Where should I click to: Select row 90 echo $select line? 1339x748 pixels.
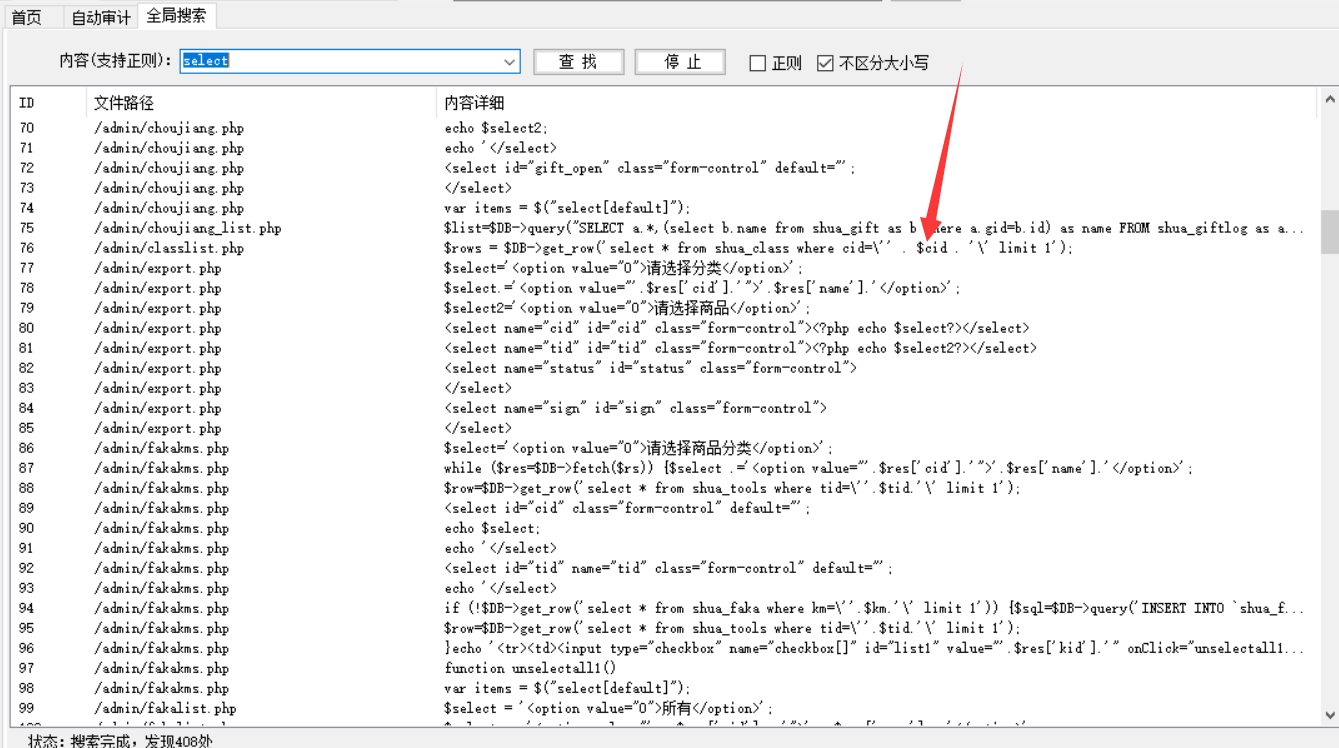coord(492,528)
